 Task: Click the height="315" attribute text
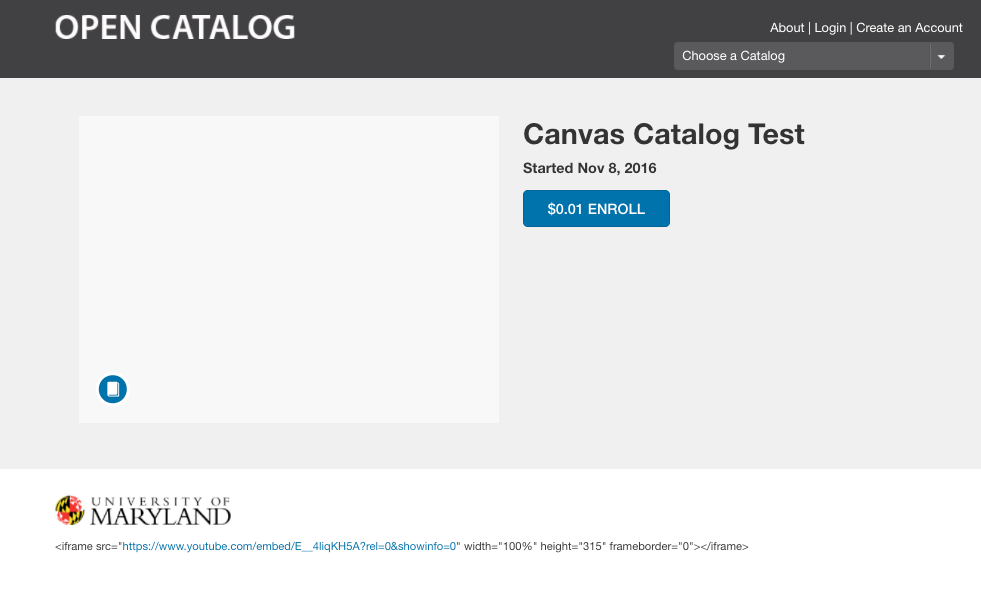pyautogui.click(x=573, y=547)
